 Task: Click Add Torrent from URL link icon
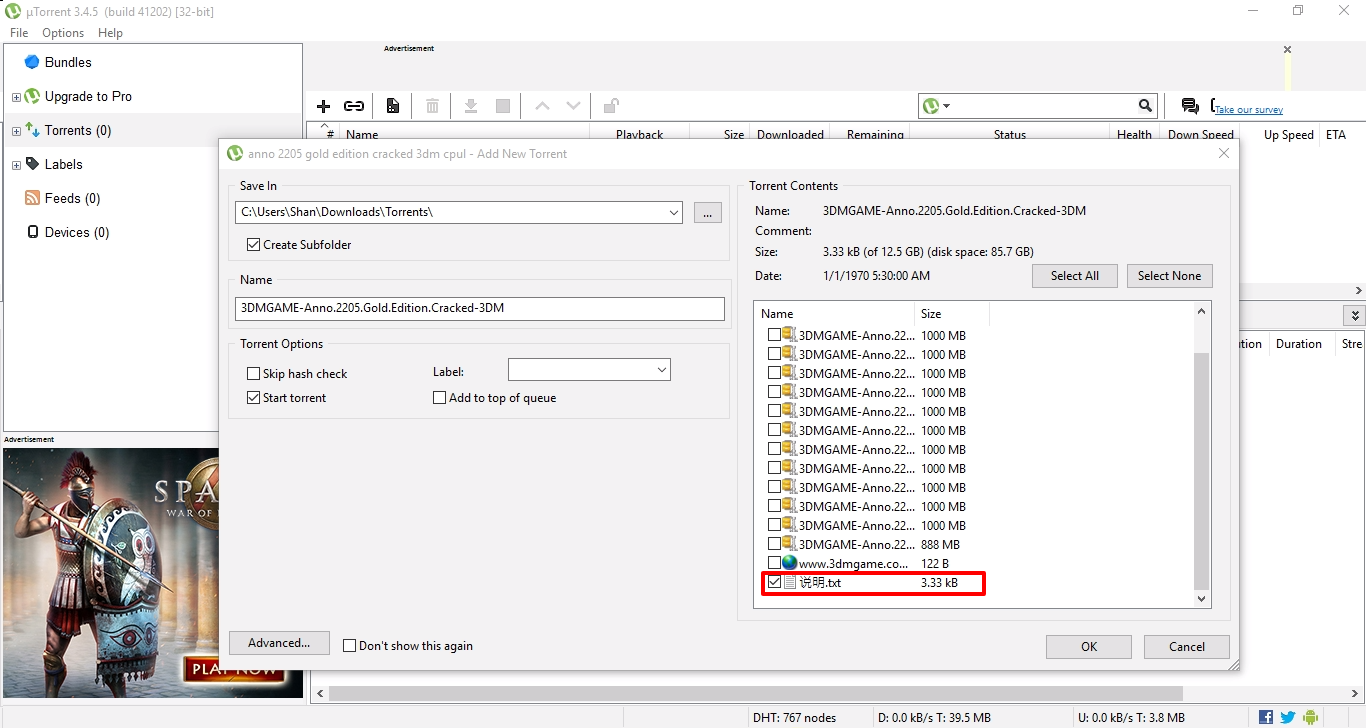[x=354, y=106]
